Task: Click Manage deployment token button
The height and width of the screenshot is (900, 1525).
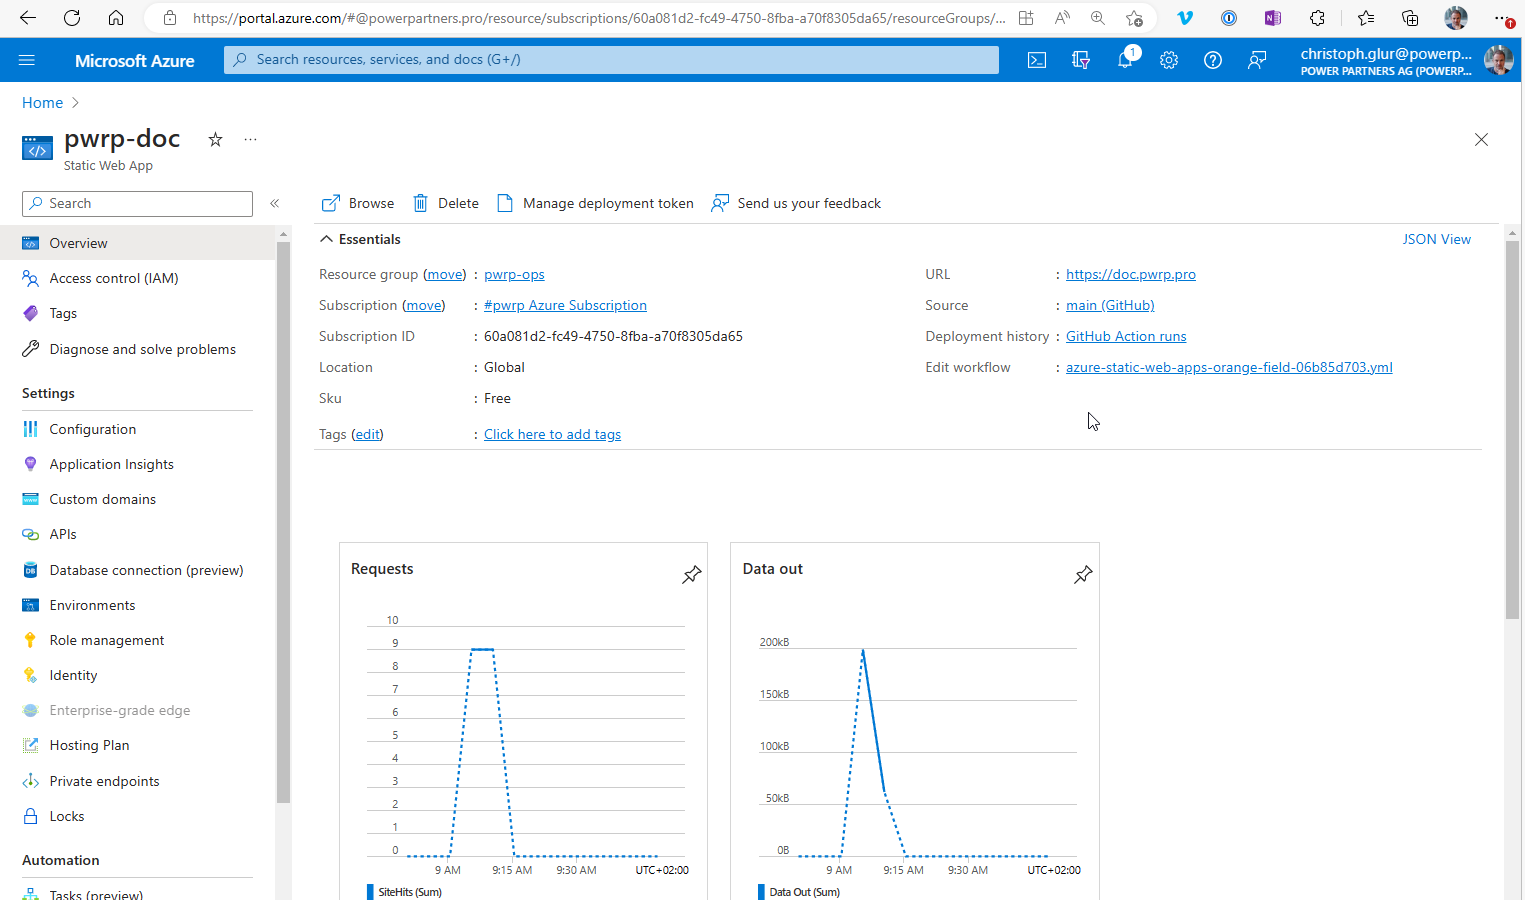Action: [595, 203]
